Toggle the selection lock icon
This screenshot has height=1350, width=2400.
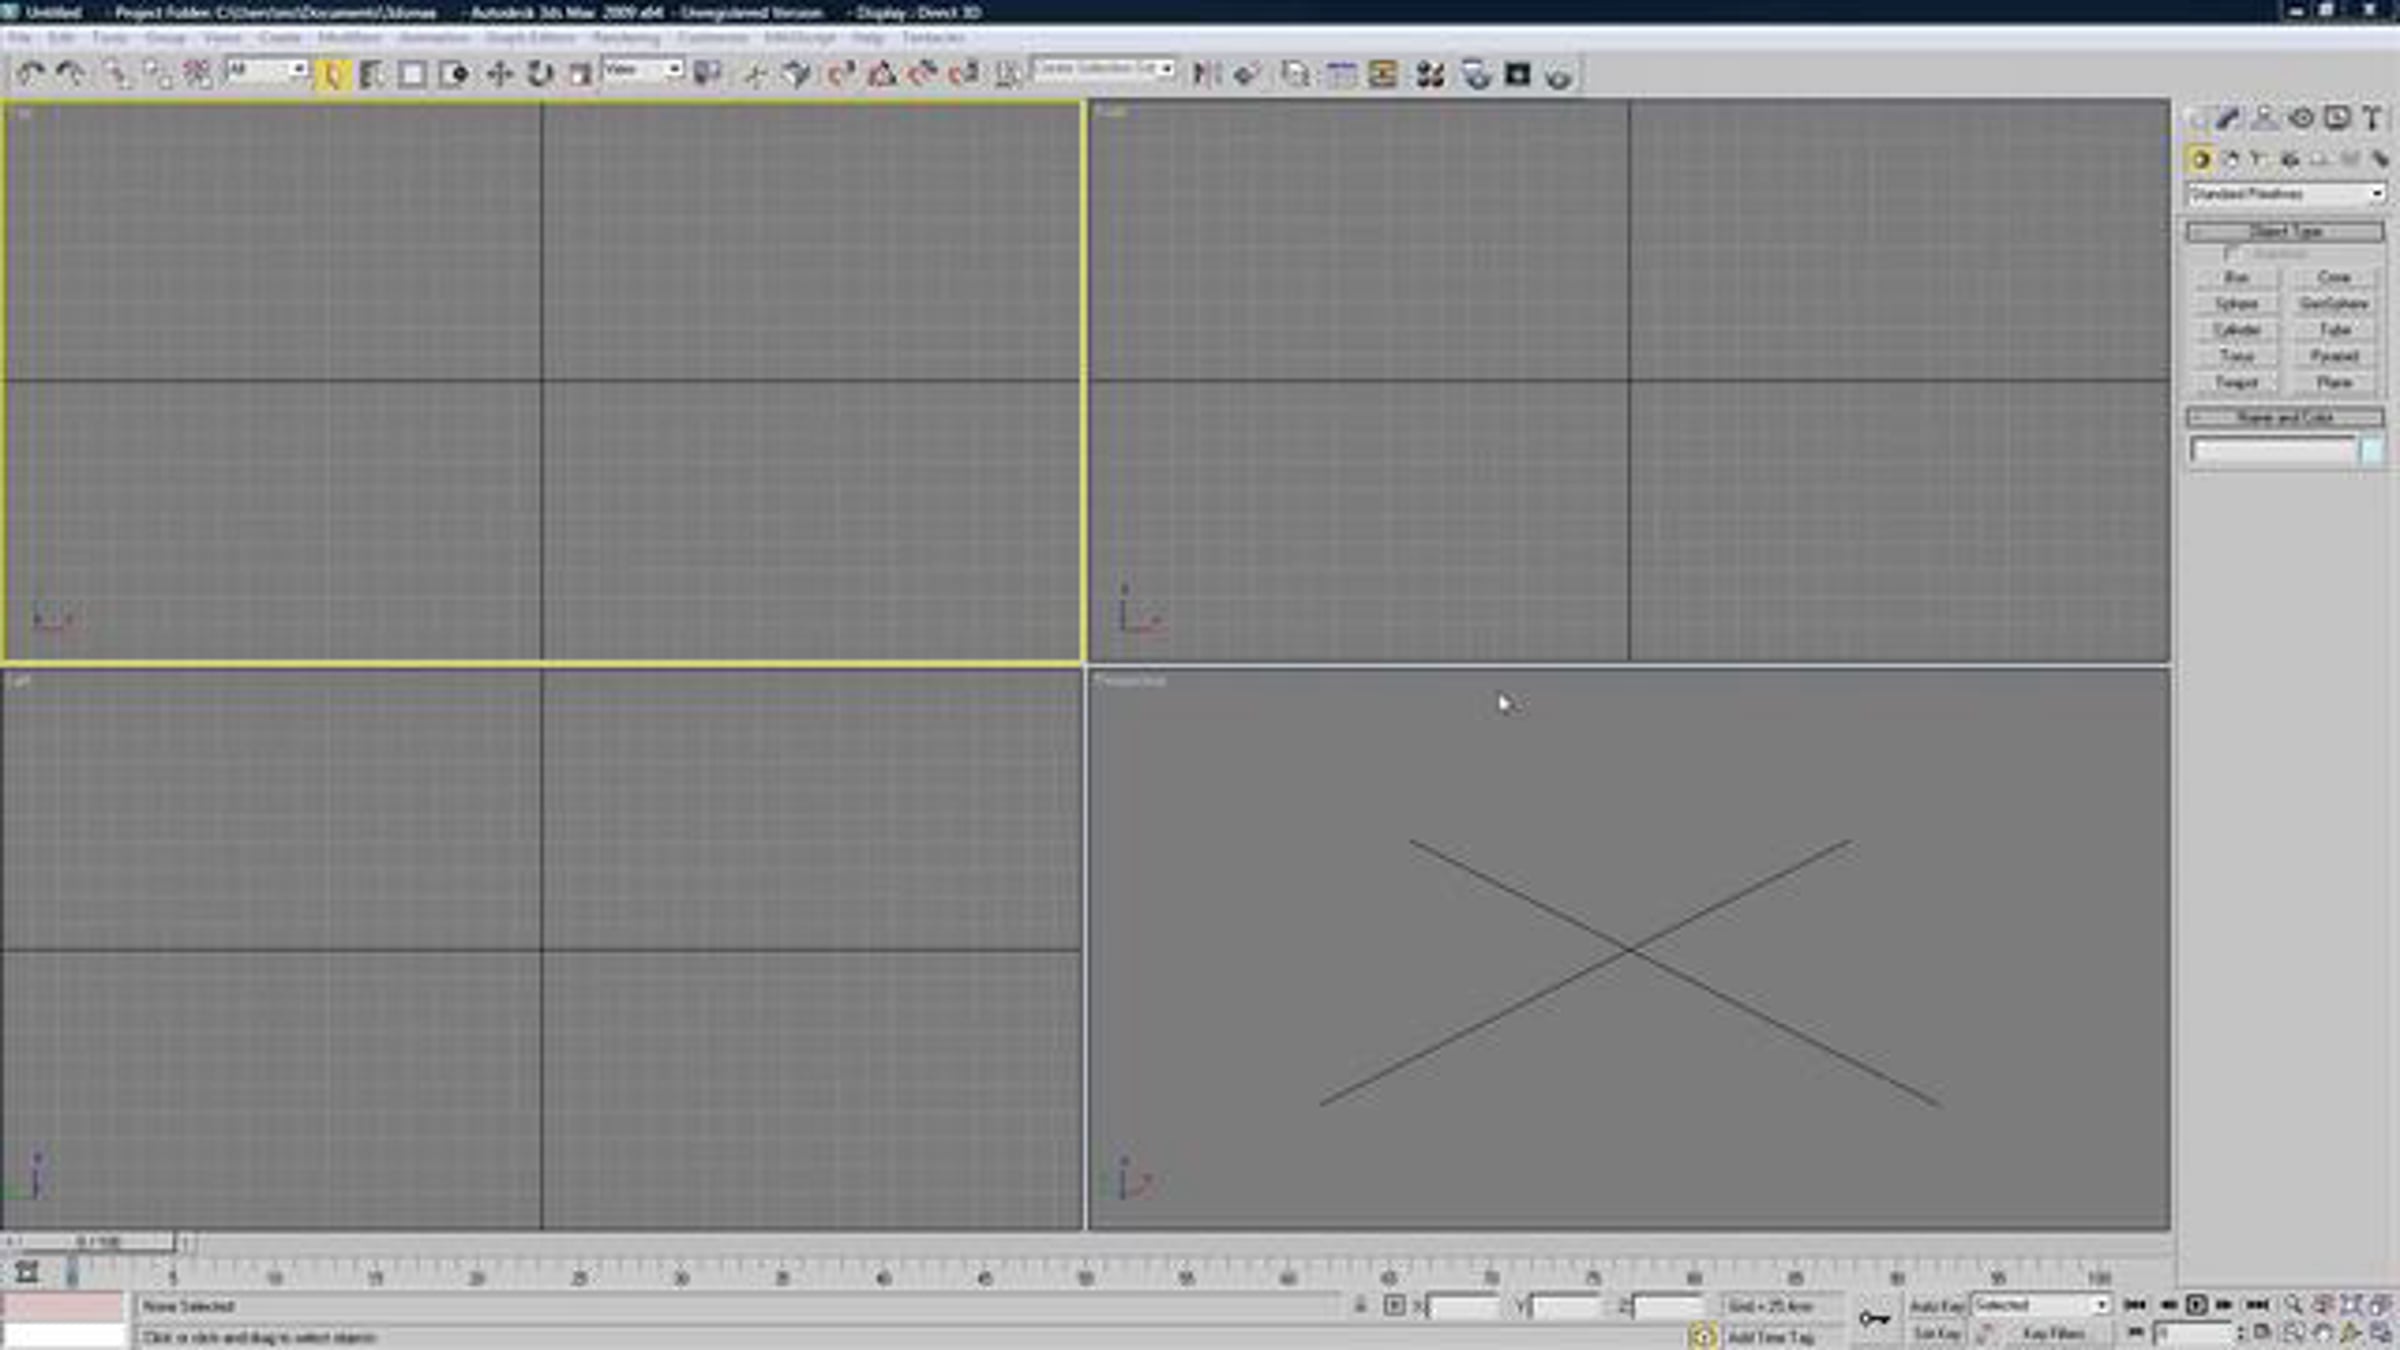(1359, 1305)
